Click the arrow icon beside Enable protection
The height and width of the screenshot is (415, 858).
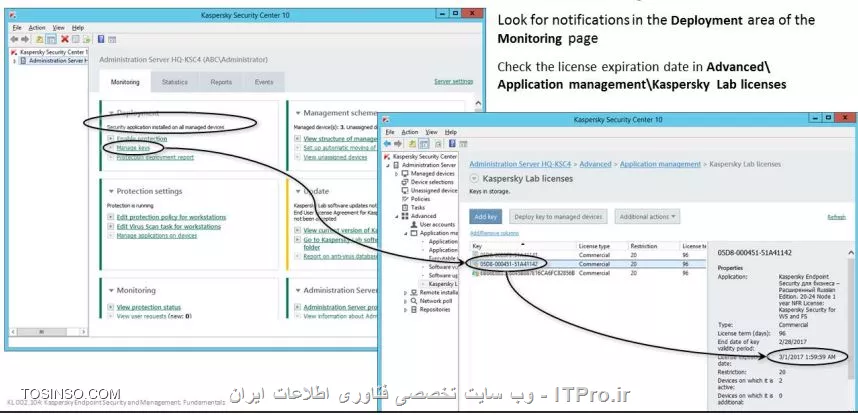click(111, 139)
